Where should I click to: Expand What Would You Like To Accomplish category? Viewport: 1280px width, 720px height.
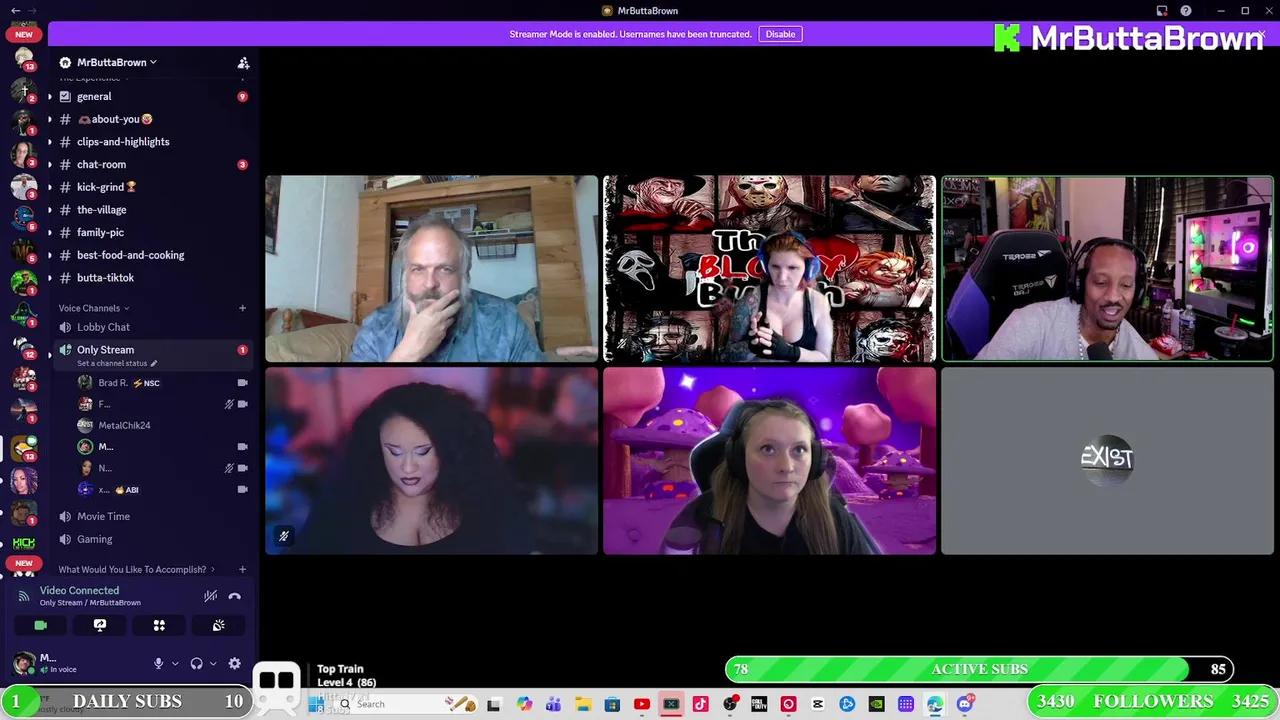tap(136, 569)
